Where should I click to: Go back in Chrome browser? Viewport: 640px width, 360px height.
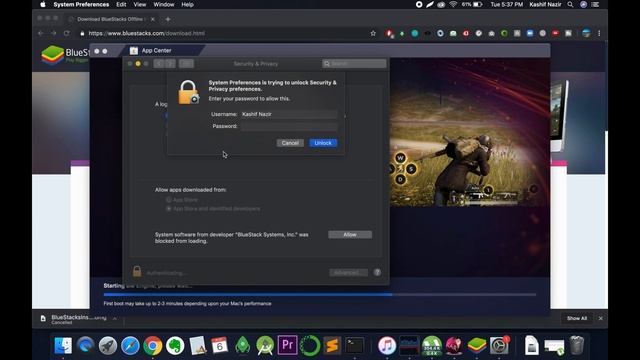point(40,33)
